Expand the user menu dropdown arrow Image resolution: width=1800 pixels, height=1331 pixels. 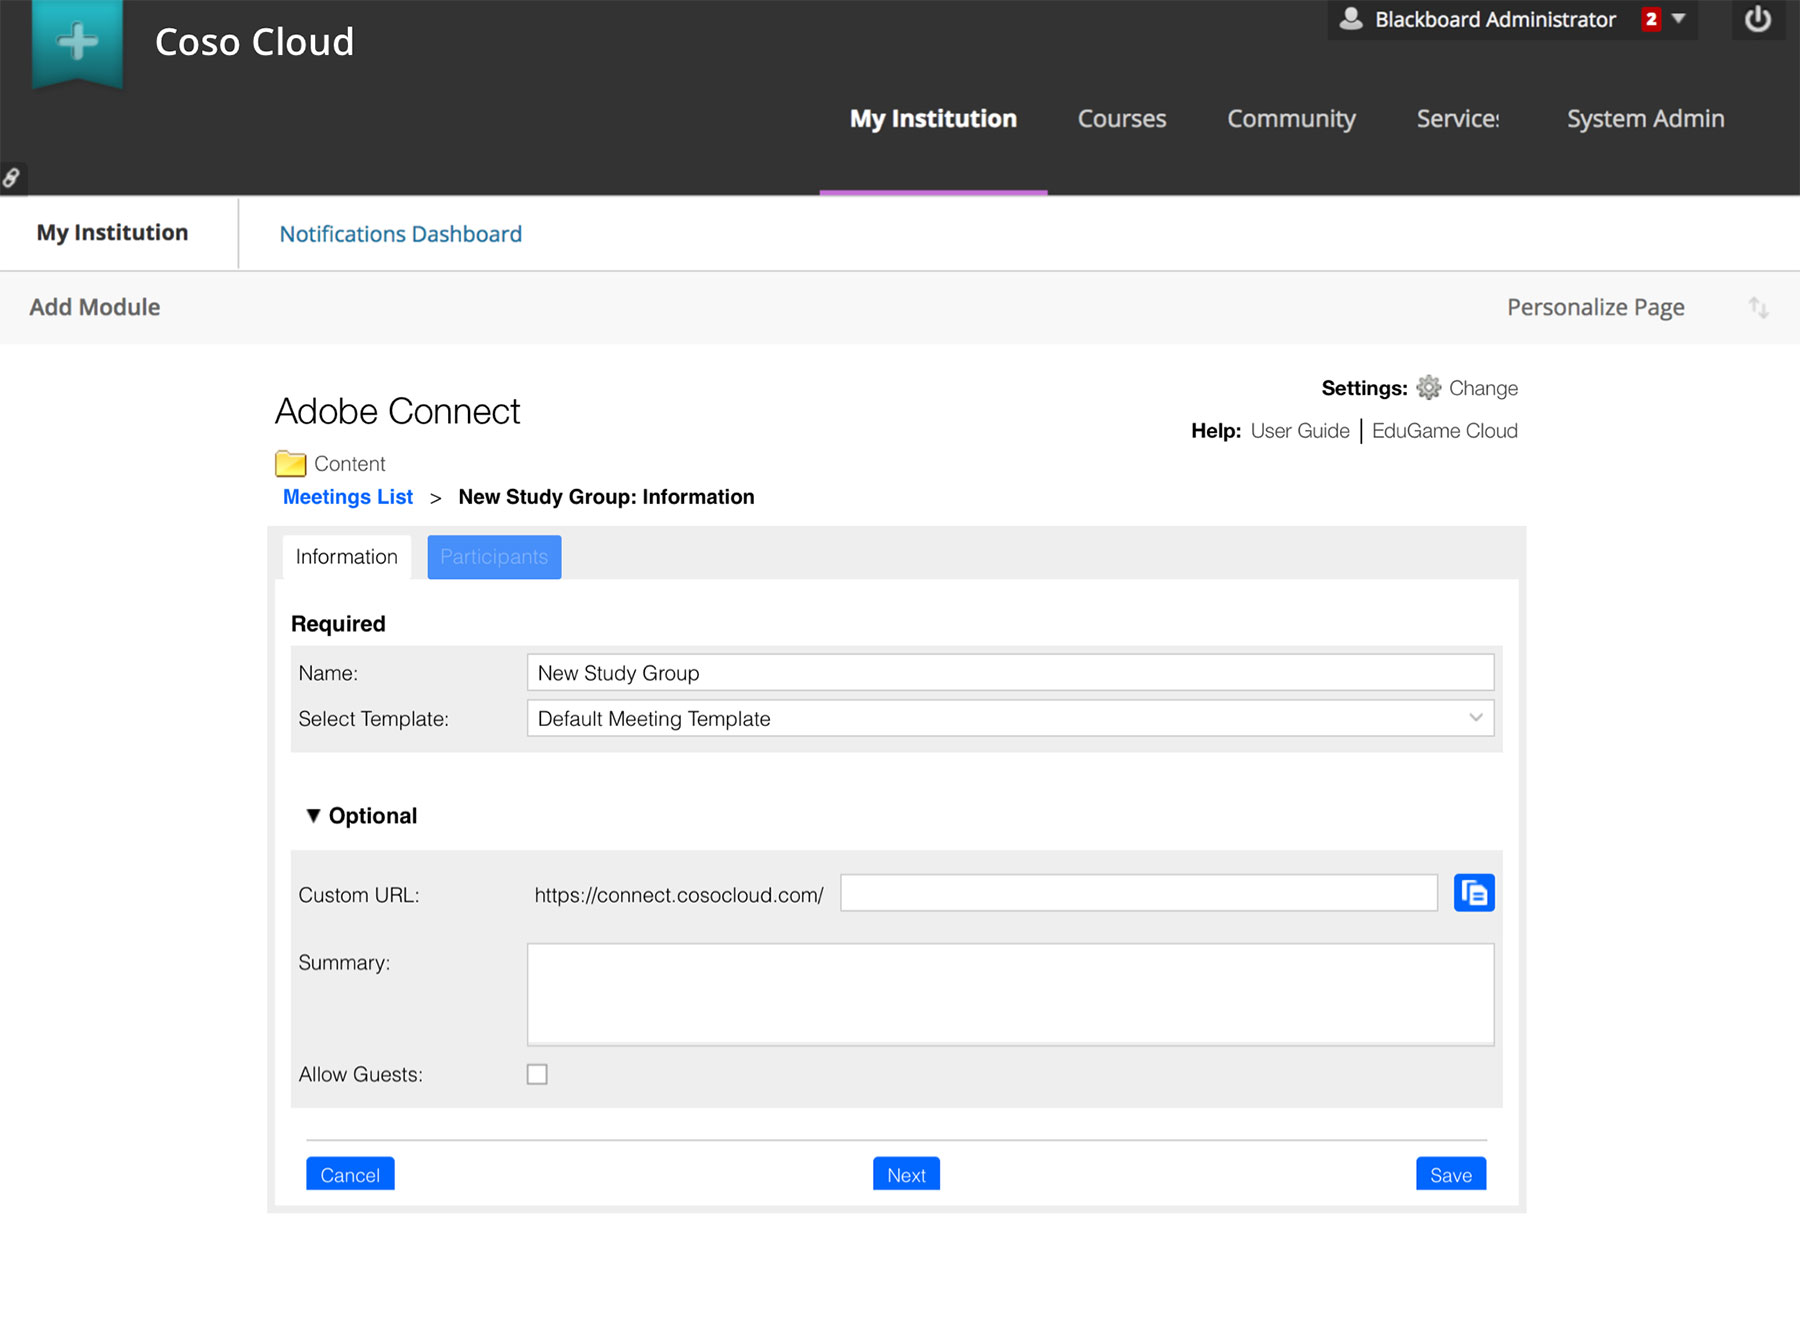tap(1679, 19)
